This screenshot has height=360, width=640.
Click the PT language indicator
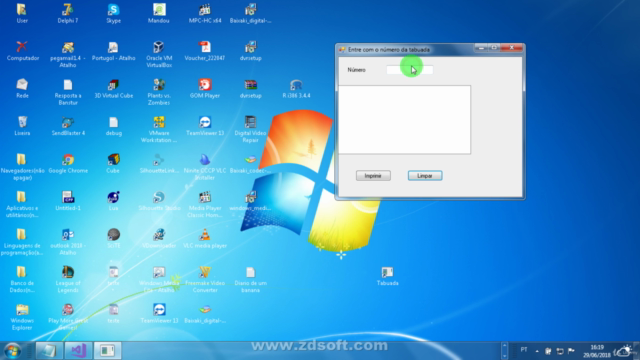(524, 350)
